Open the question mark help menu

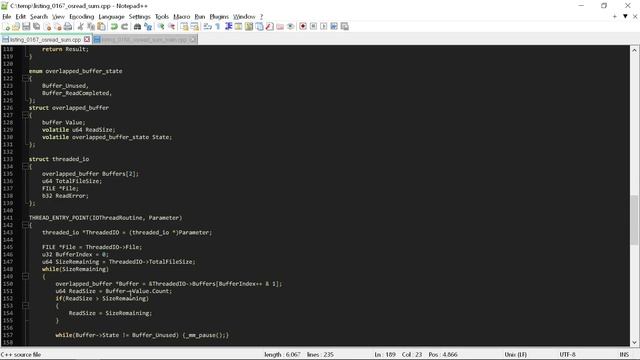261,17
